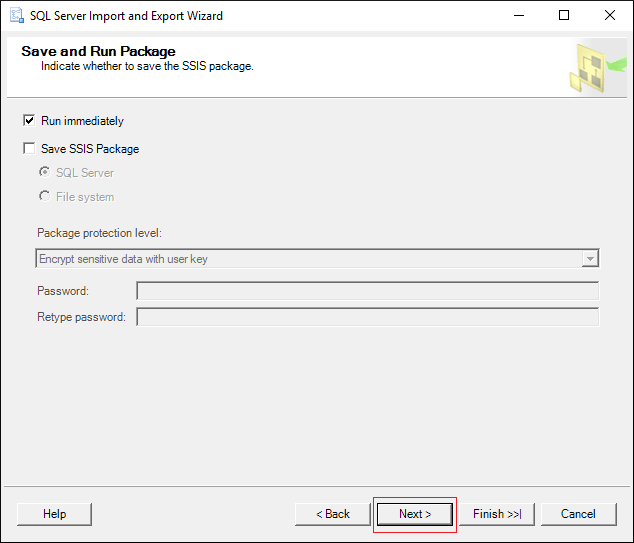Proceed with the Next button

pyautogui.click(x=415, y=514)
